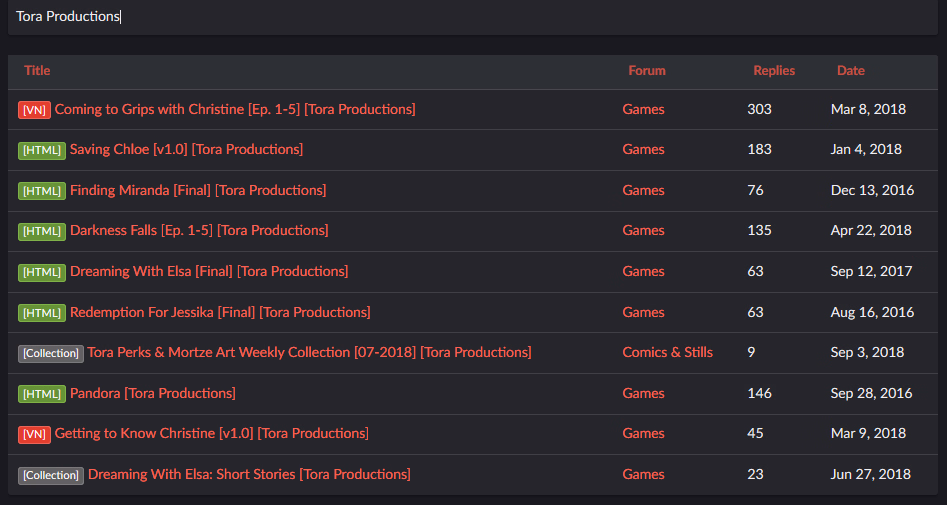947x505 pixels.
Task: Sort results by Replies column header
Action: [774, 71]
